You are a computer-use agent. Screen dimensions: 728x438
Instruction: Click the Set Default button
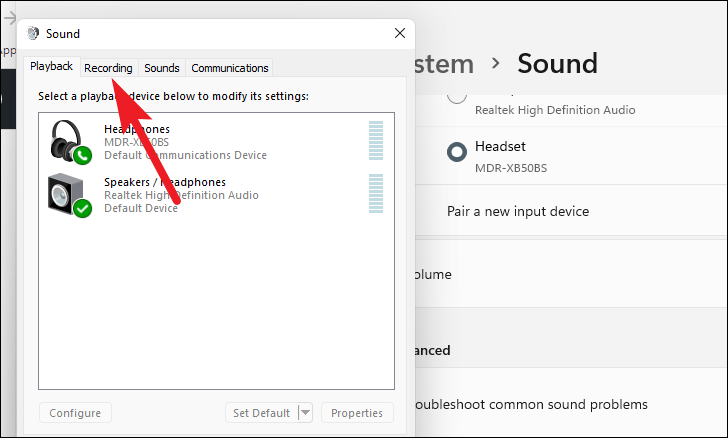[261, 413]
